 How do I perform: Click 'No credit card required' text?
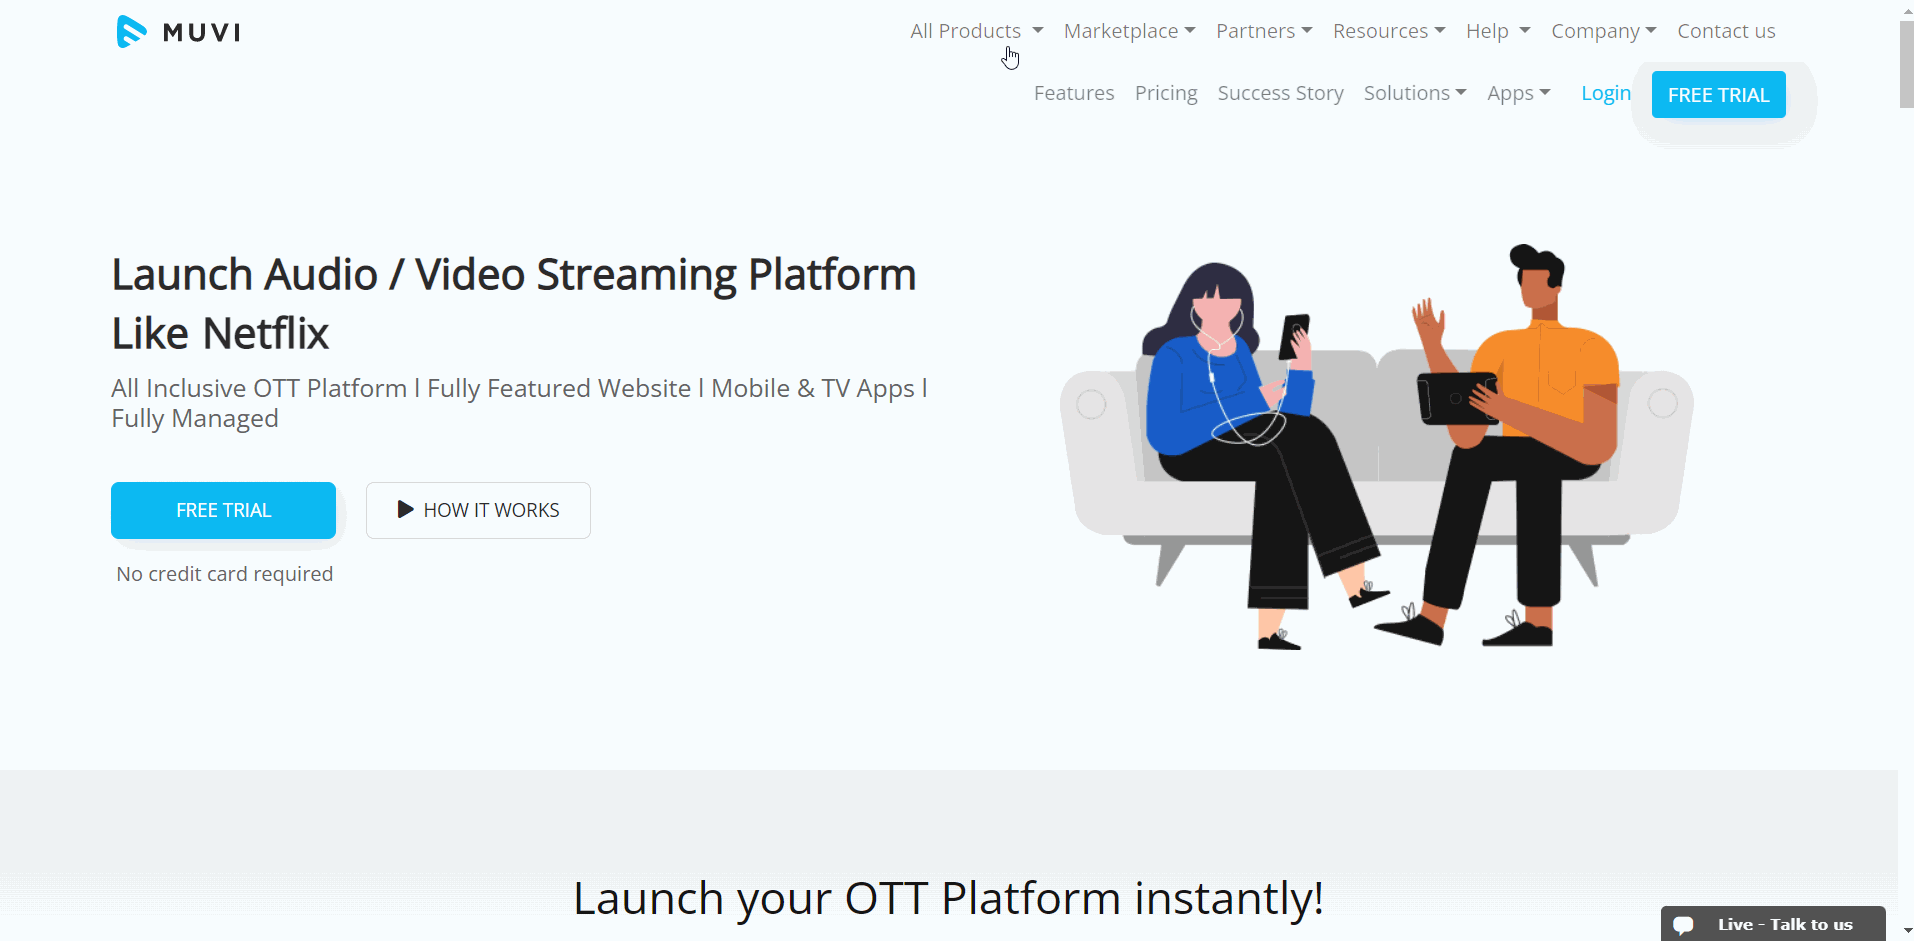pos(225,574)
